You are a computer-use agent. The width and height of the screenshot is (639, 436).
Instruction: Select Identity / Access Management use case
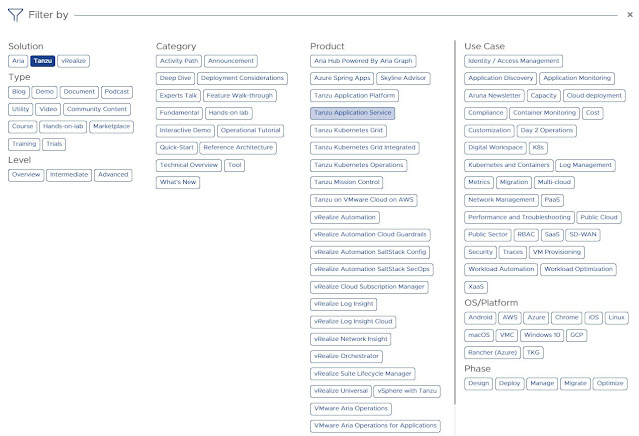pos(513,61)
